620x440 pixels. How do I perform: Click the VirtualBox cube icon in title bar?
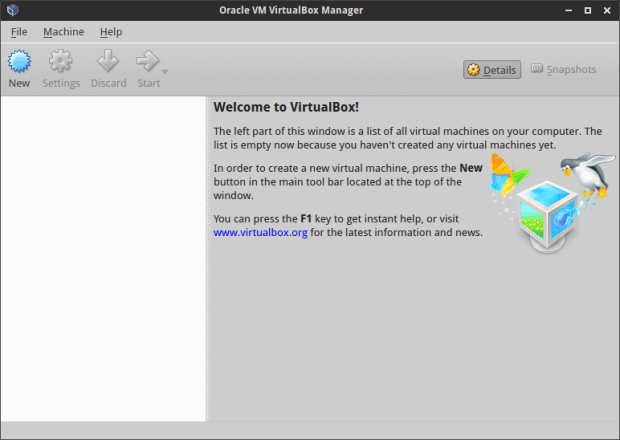tap(13, 10)
